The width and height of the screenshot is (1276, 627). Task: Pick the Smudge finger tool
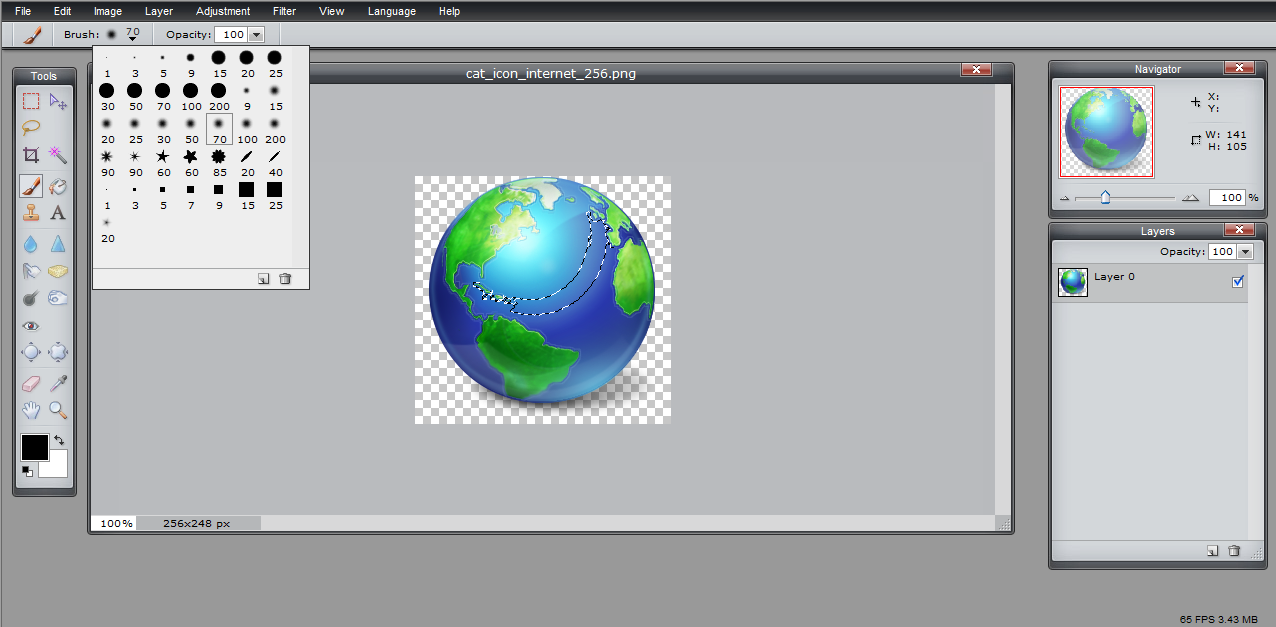click(x=31, y=270)
